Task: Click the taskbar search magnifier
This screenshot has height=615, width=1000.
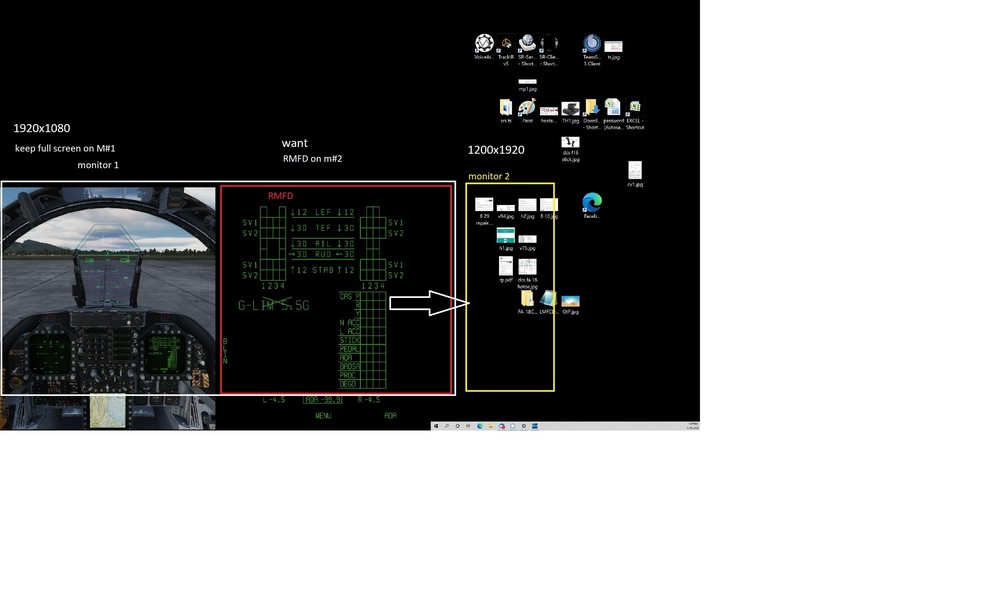Action: click(x=447, y=426)
